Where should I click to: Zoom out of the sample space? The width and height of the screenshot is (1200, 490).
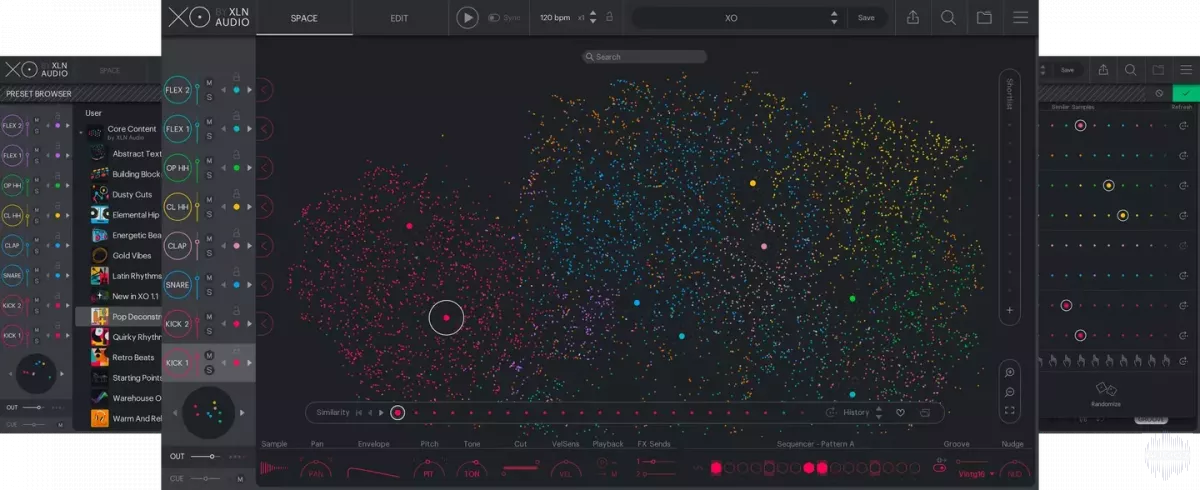(x=1010, y=391)
